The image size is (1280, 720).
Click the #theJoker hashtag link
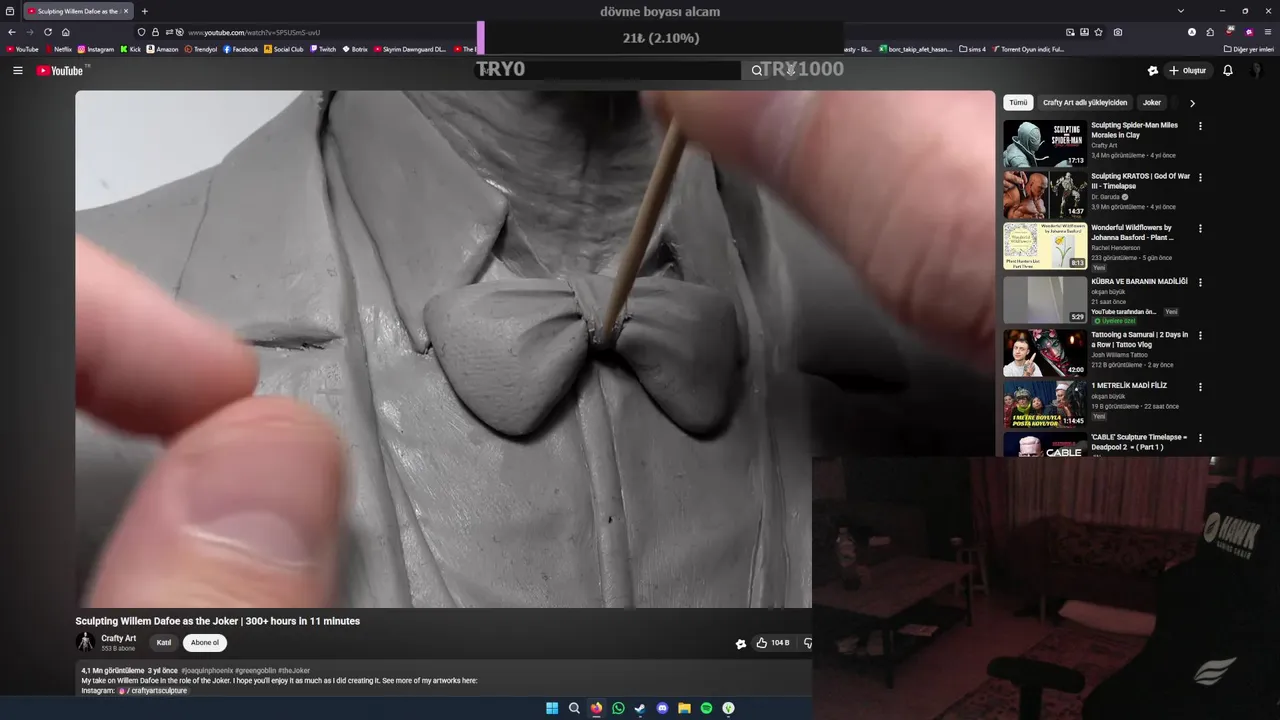(294, 671)
